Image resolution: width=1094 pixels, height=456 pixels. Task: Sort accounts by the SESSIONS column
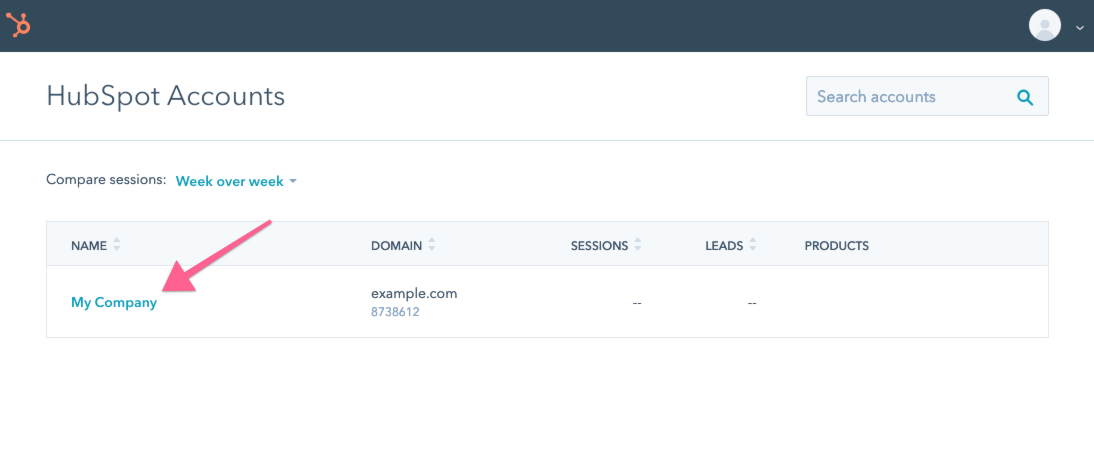[x=606, y=245]
